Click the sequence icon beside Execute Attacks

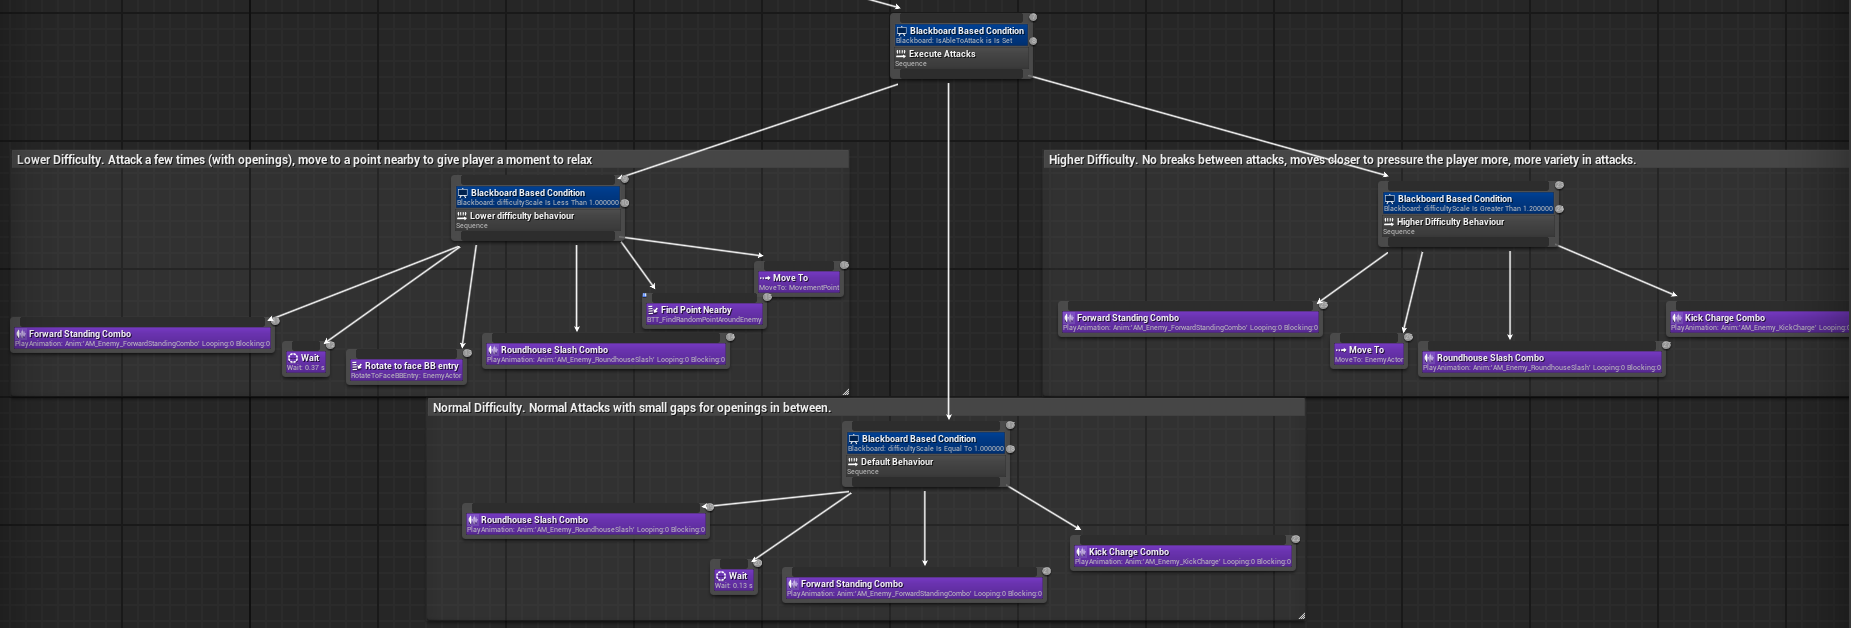(x=901, y=54)
